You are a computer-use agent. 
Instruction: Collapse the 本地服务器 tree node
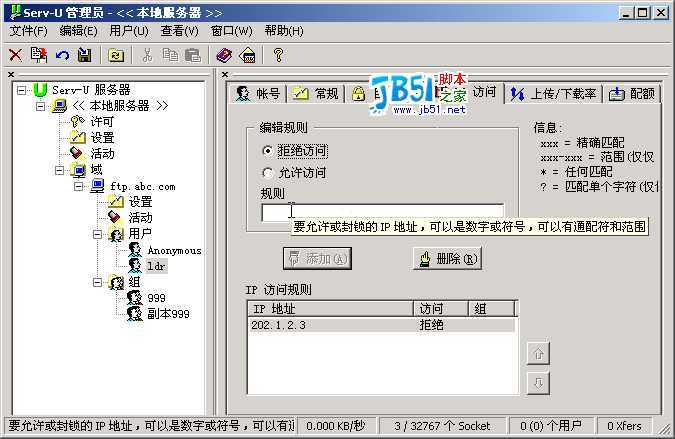pos(40,106)
